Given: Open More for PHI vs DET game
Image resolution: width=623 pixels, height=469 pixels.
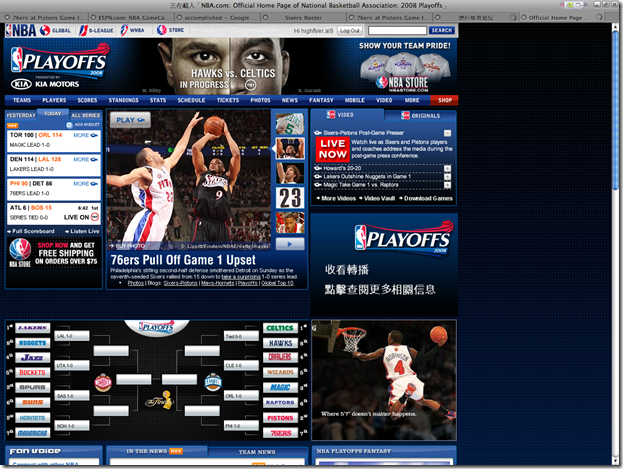Looking at the screenshot, I should [x=85, y=184].
